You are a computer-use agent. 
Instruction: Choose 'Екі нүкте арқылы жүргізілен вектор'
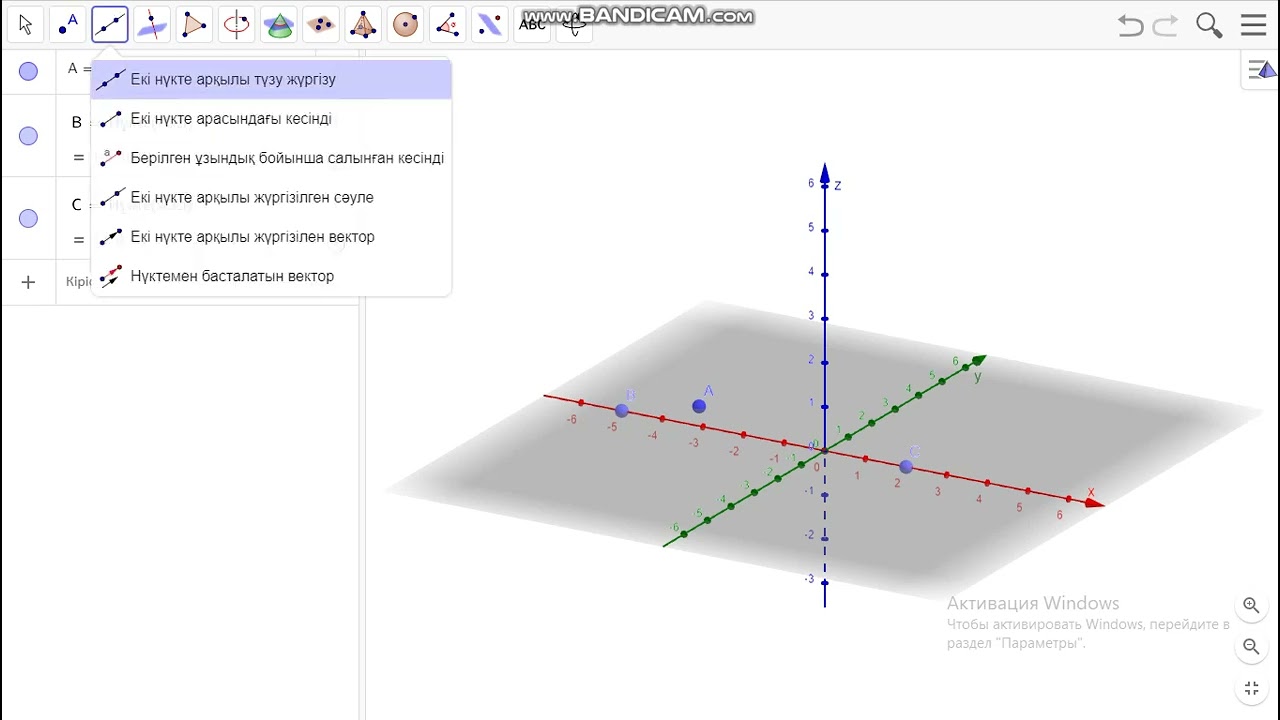point(271,237)
